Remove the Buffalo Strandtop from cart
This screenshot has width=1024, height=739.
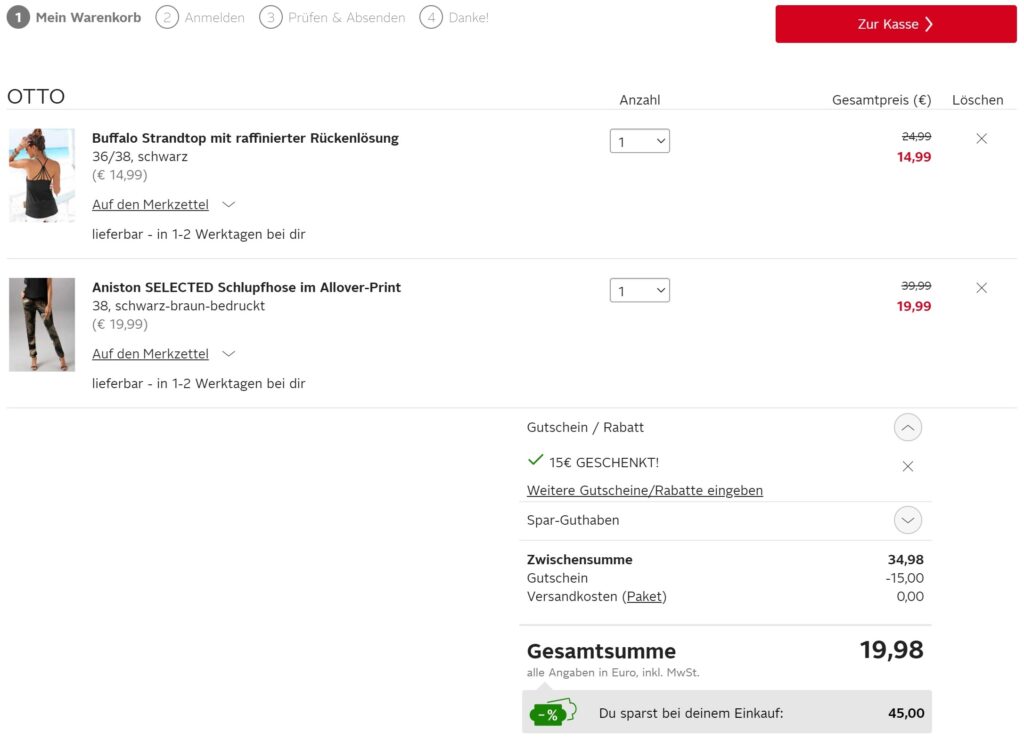981,138
